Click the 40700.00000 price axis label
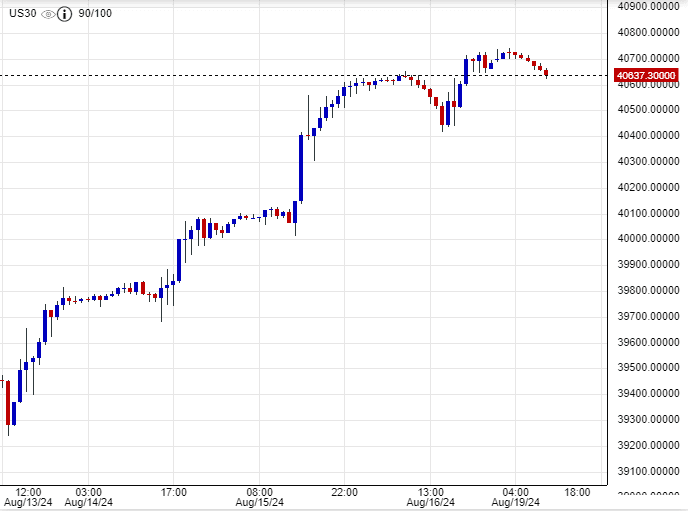688x511 pixels. (648, 58)
